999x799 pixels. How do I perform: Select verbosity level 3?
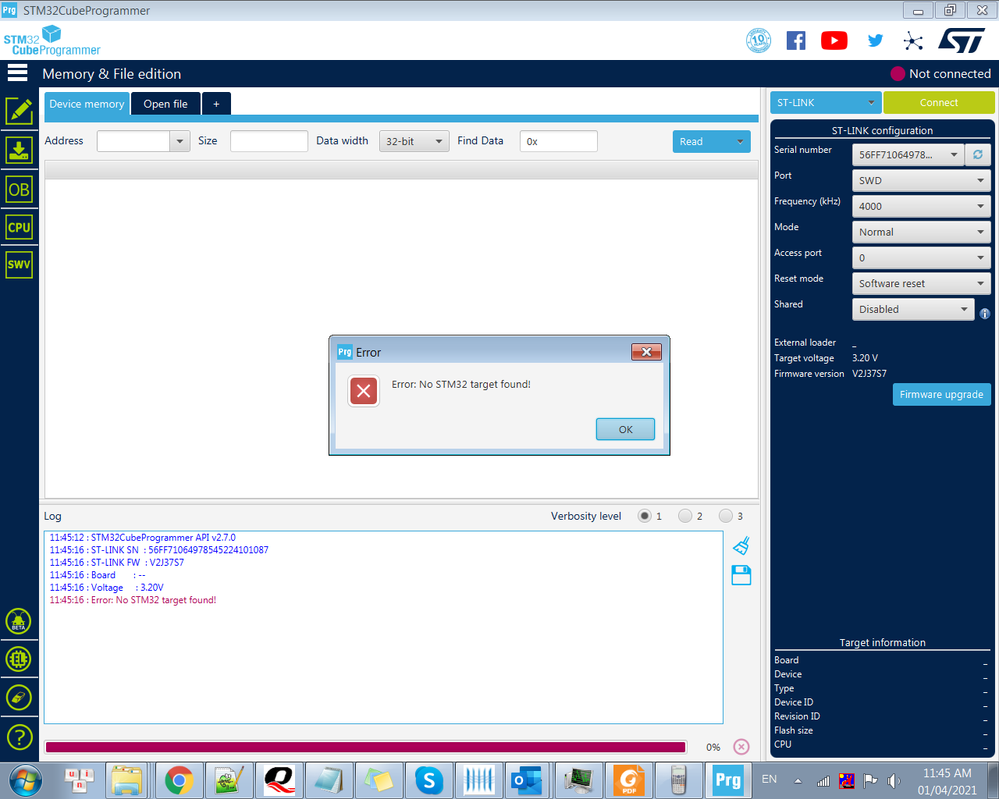click(x=726, y=516)
